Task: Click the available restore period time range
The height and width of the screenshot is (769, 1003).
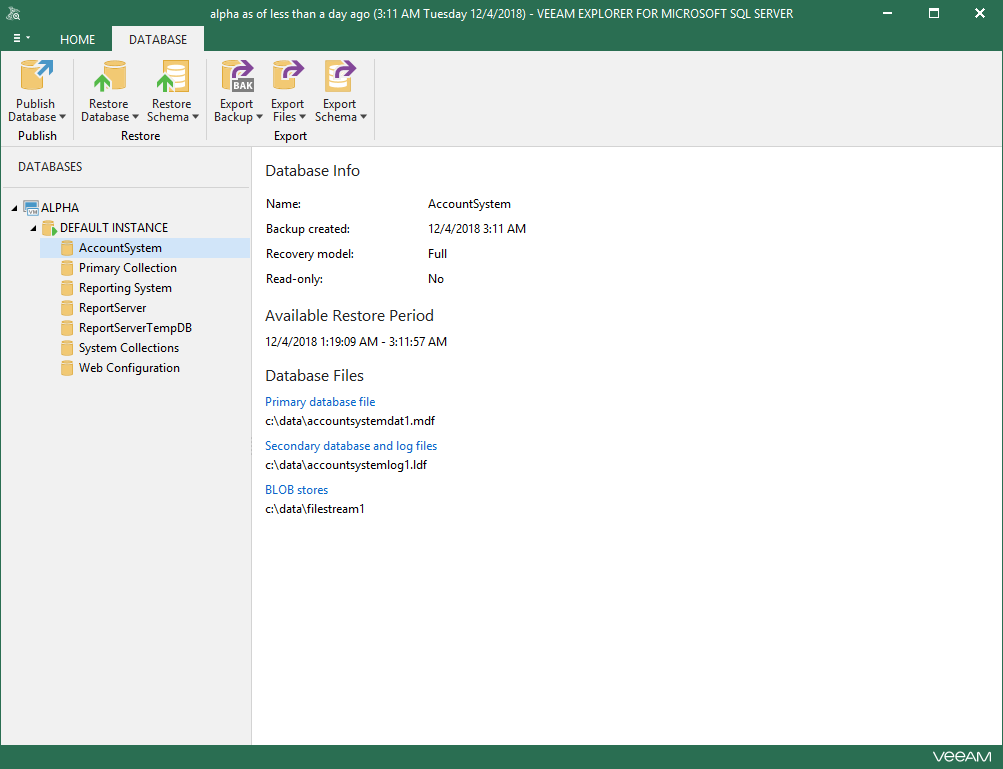Action: tap(356, 342)
